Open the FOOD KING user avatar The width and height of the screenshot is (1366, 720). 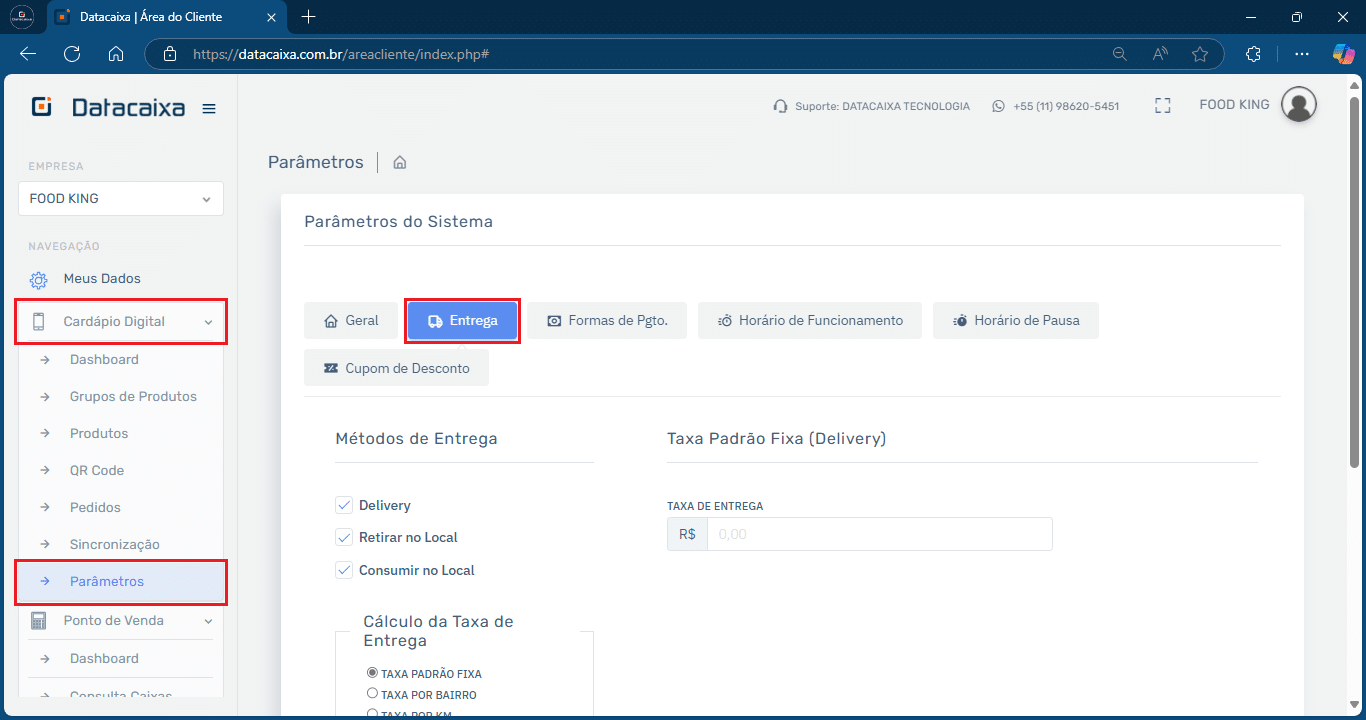[x=1298, y=105]
